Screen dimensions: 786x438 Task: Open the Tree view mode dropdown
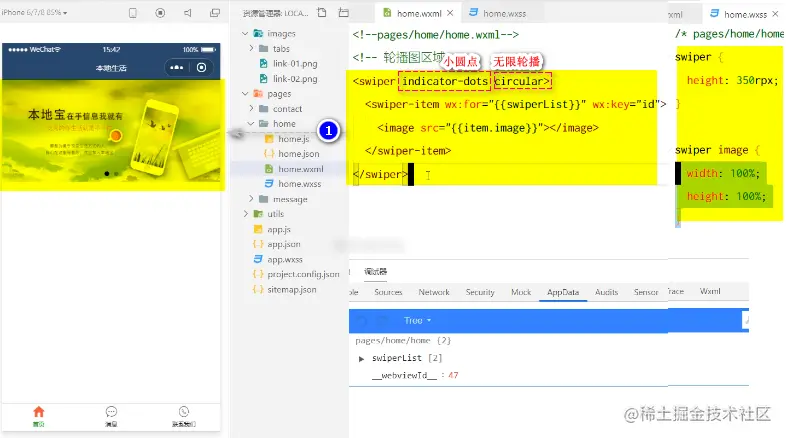(x=418, y=320)
